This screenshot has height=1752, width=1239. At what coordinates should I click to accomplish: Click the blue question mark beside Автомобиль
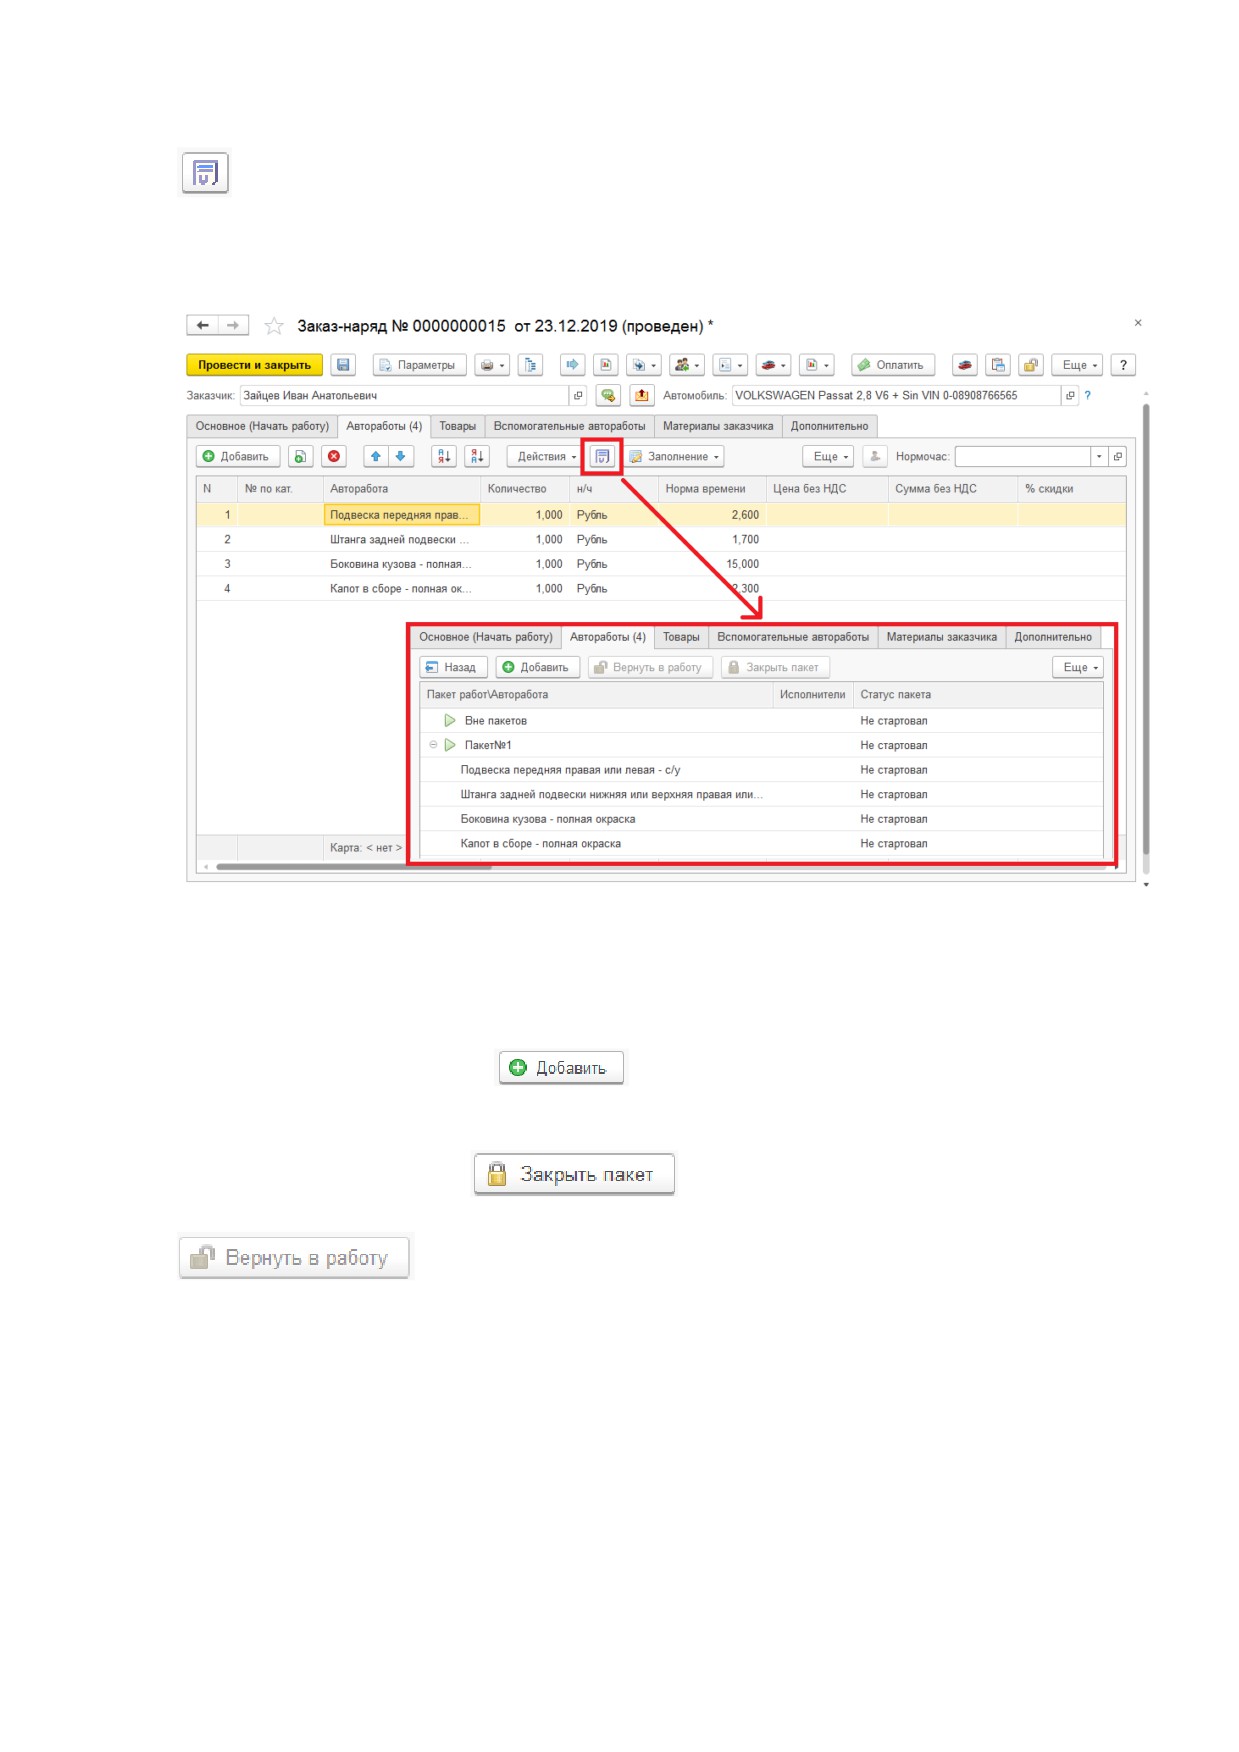point(1088,396)
